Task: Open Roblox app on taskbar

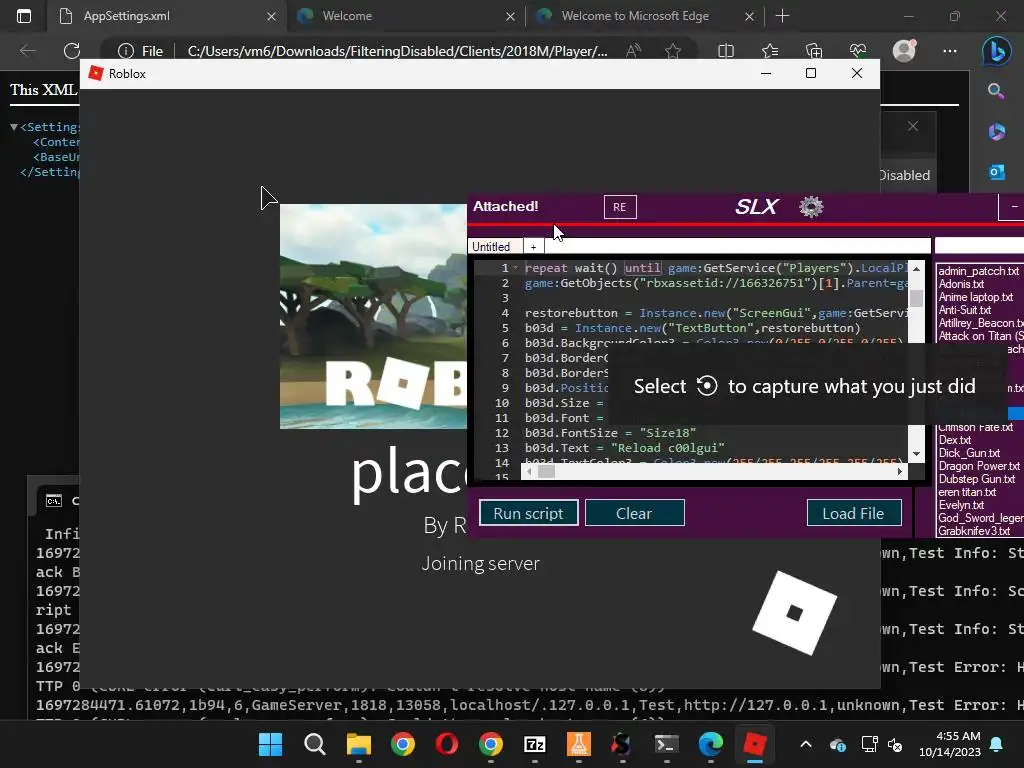Action: click(x=754, y=744)
